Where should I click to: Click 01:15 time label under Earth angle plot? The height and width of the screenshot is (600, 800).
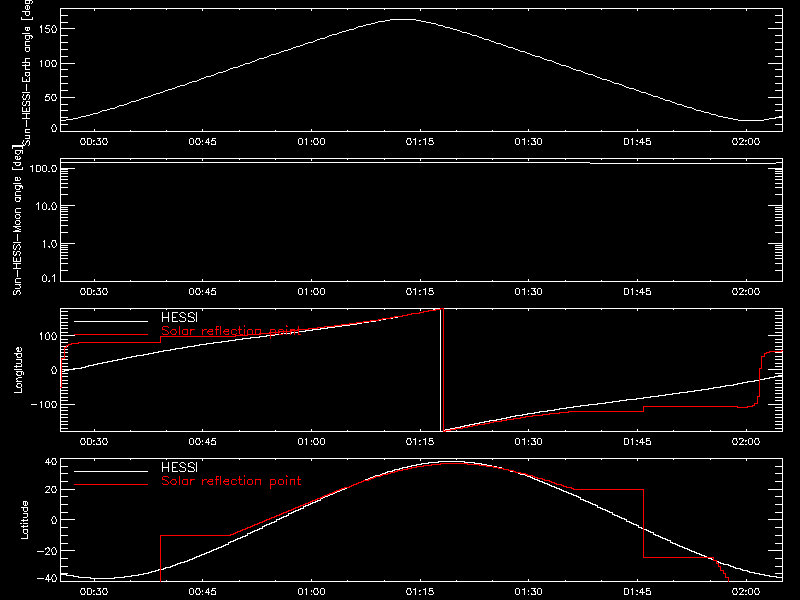tap(420, 142)
